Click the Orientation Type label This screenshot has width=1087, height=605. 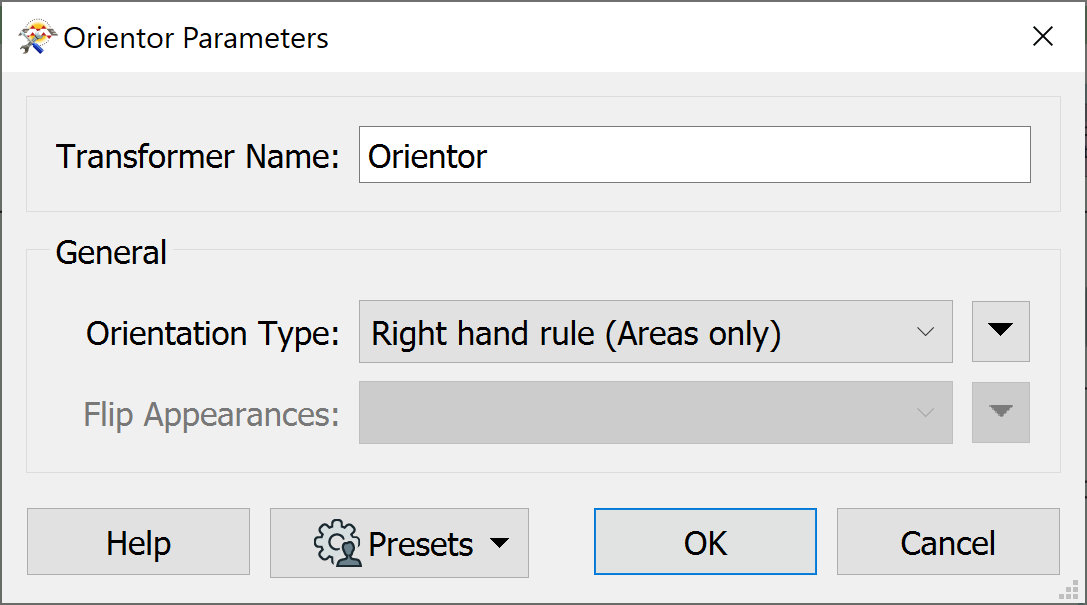[213, 333]
